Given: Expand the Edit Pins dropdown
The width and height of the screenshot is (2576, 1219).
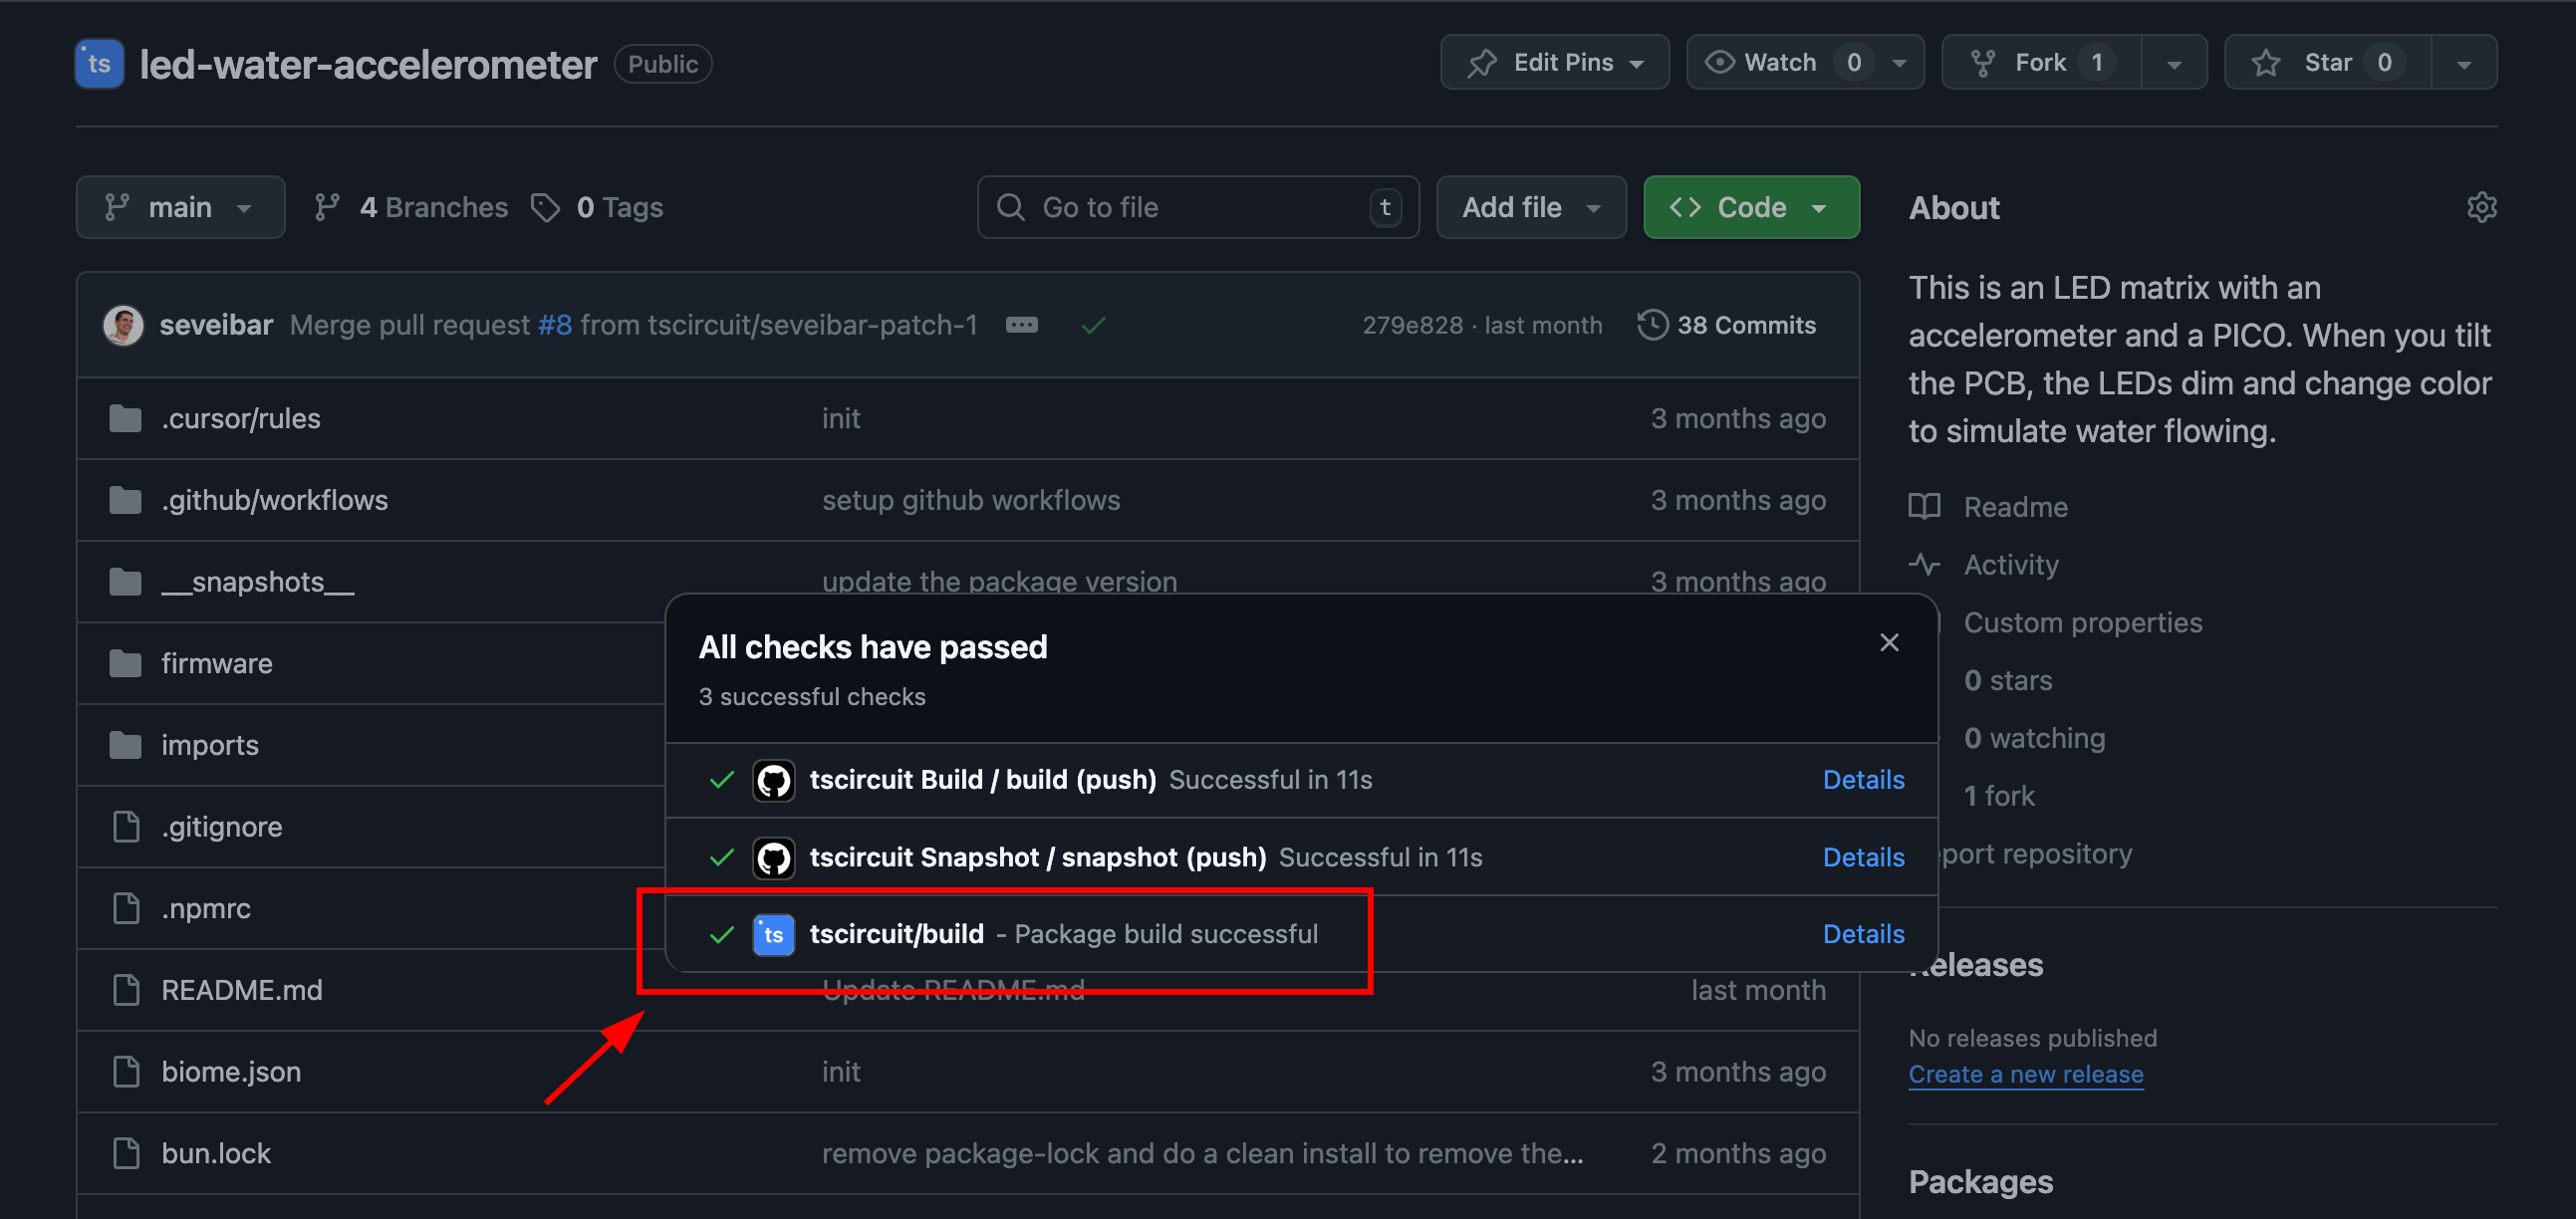Looking at the screenshot, I should [x=1554, y=61].
